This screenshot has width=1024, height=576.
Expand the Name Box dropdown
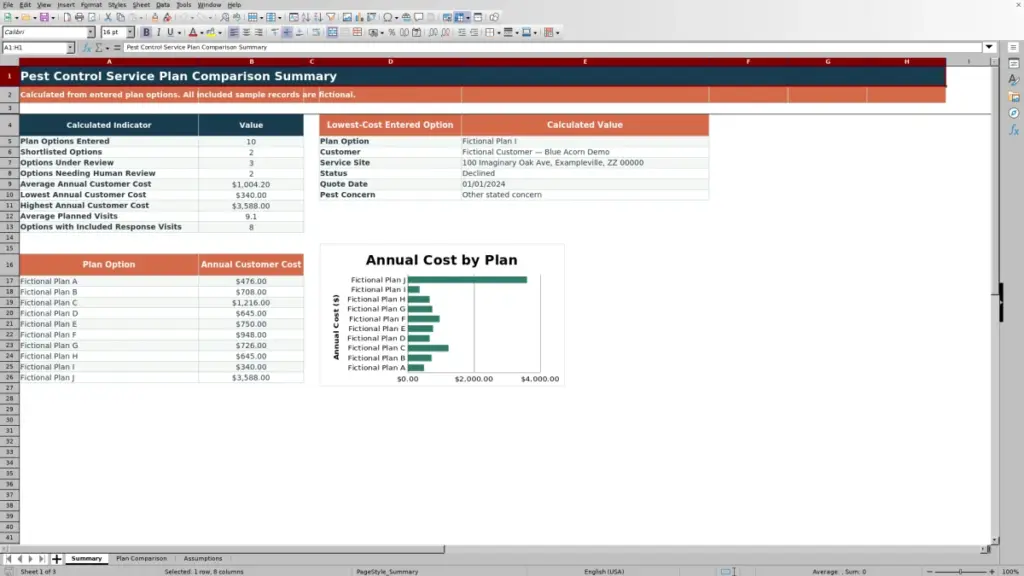(x=70, y=48)
